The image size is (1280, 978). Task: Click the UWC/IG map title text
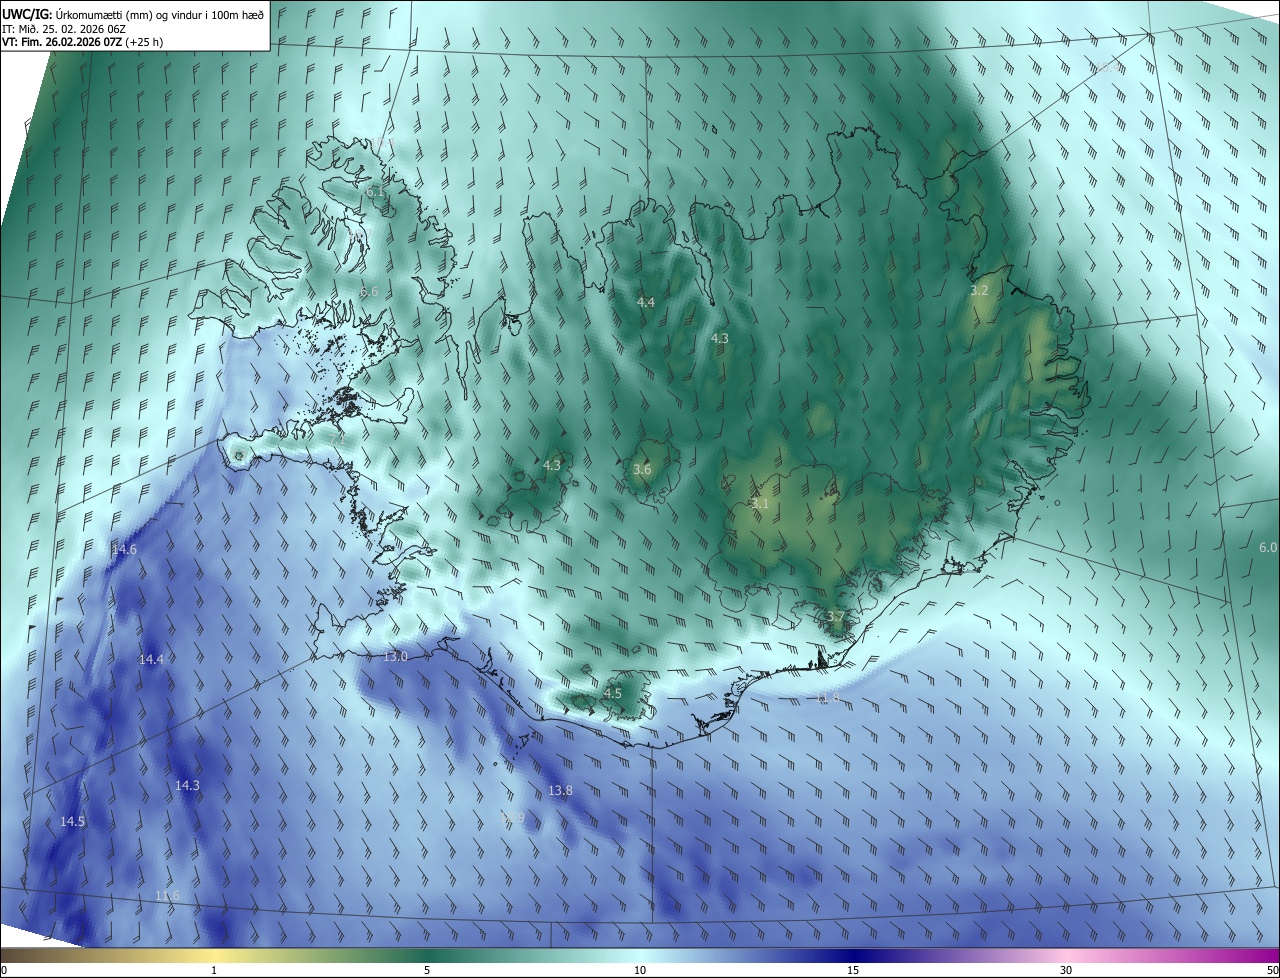click(x=134, y=13)
